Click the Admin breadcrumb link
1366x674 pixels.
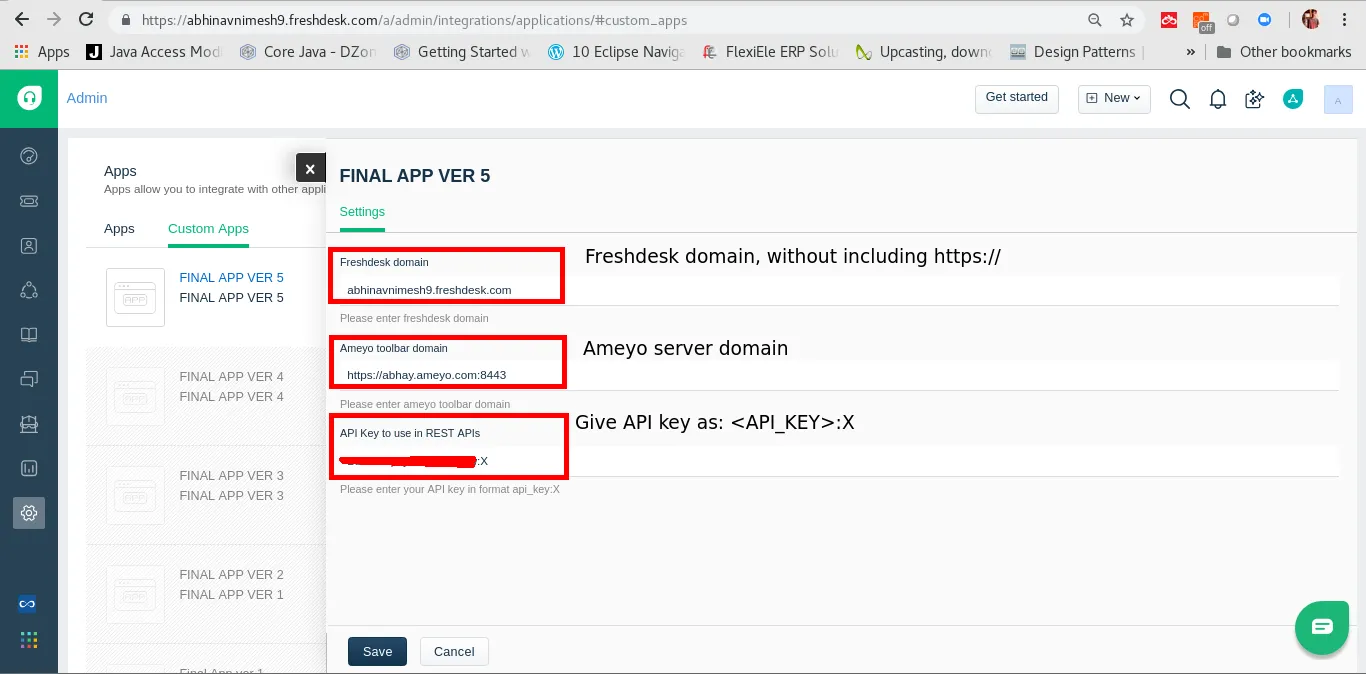click(87, 98)
